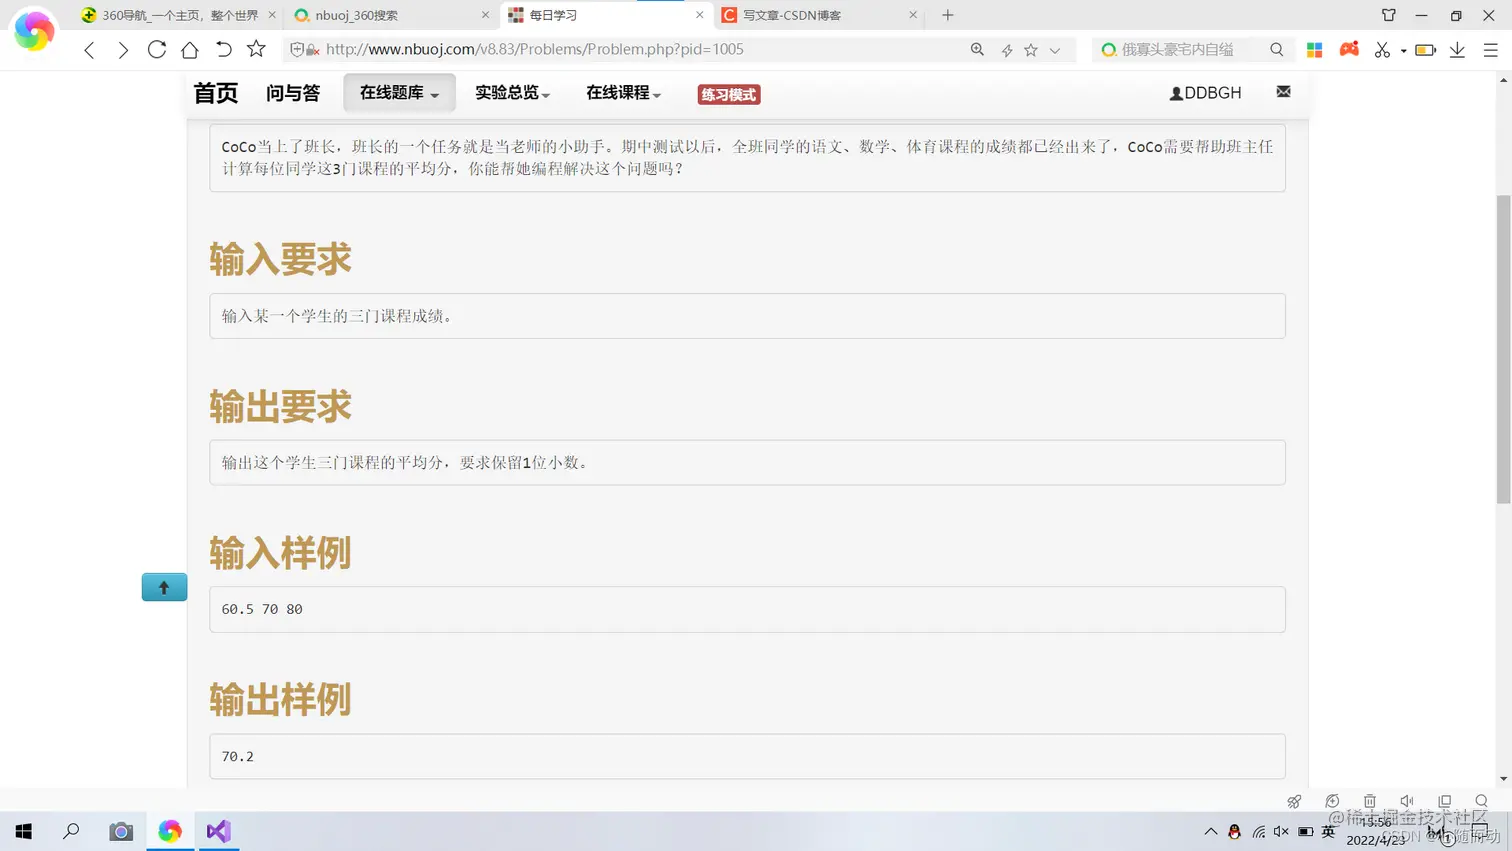This screenshot has height=851, width=1512.
Task: Open the page zoom magnifier in address bar
Action: click(x=977, y=49)
